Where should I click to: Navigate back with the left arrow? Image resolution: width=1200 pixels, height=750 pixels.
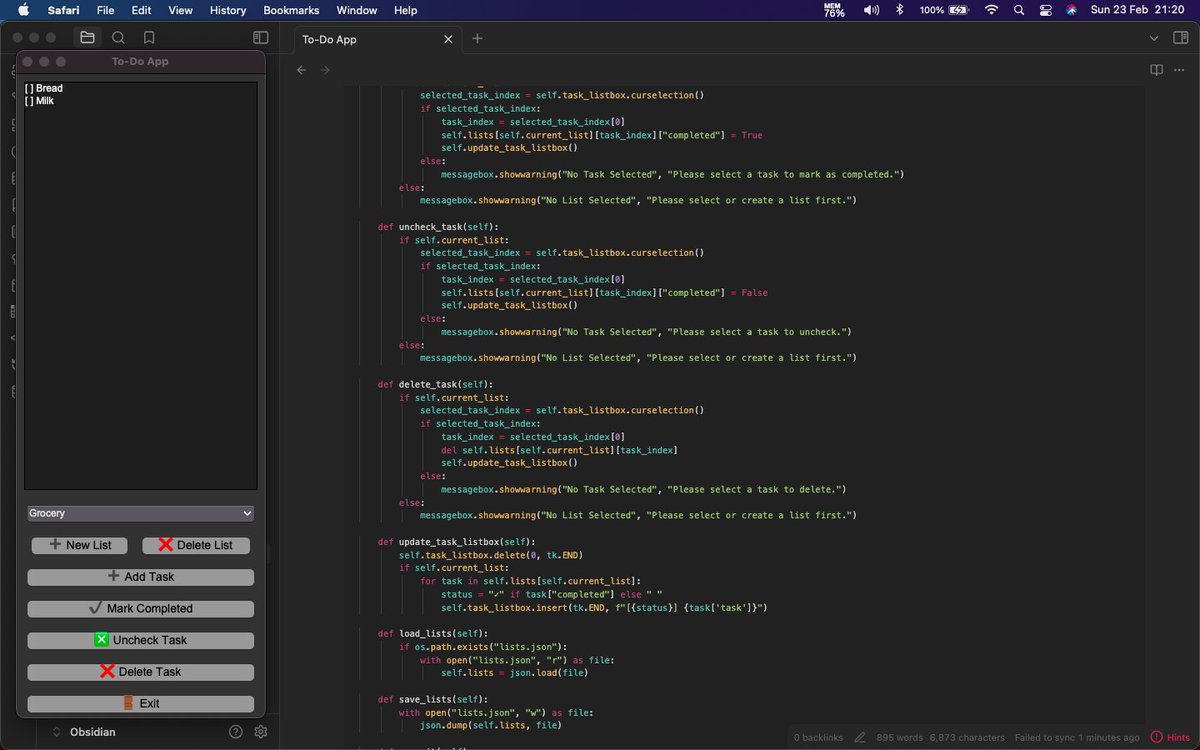click(x=301, y=70)
